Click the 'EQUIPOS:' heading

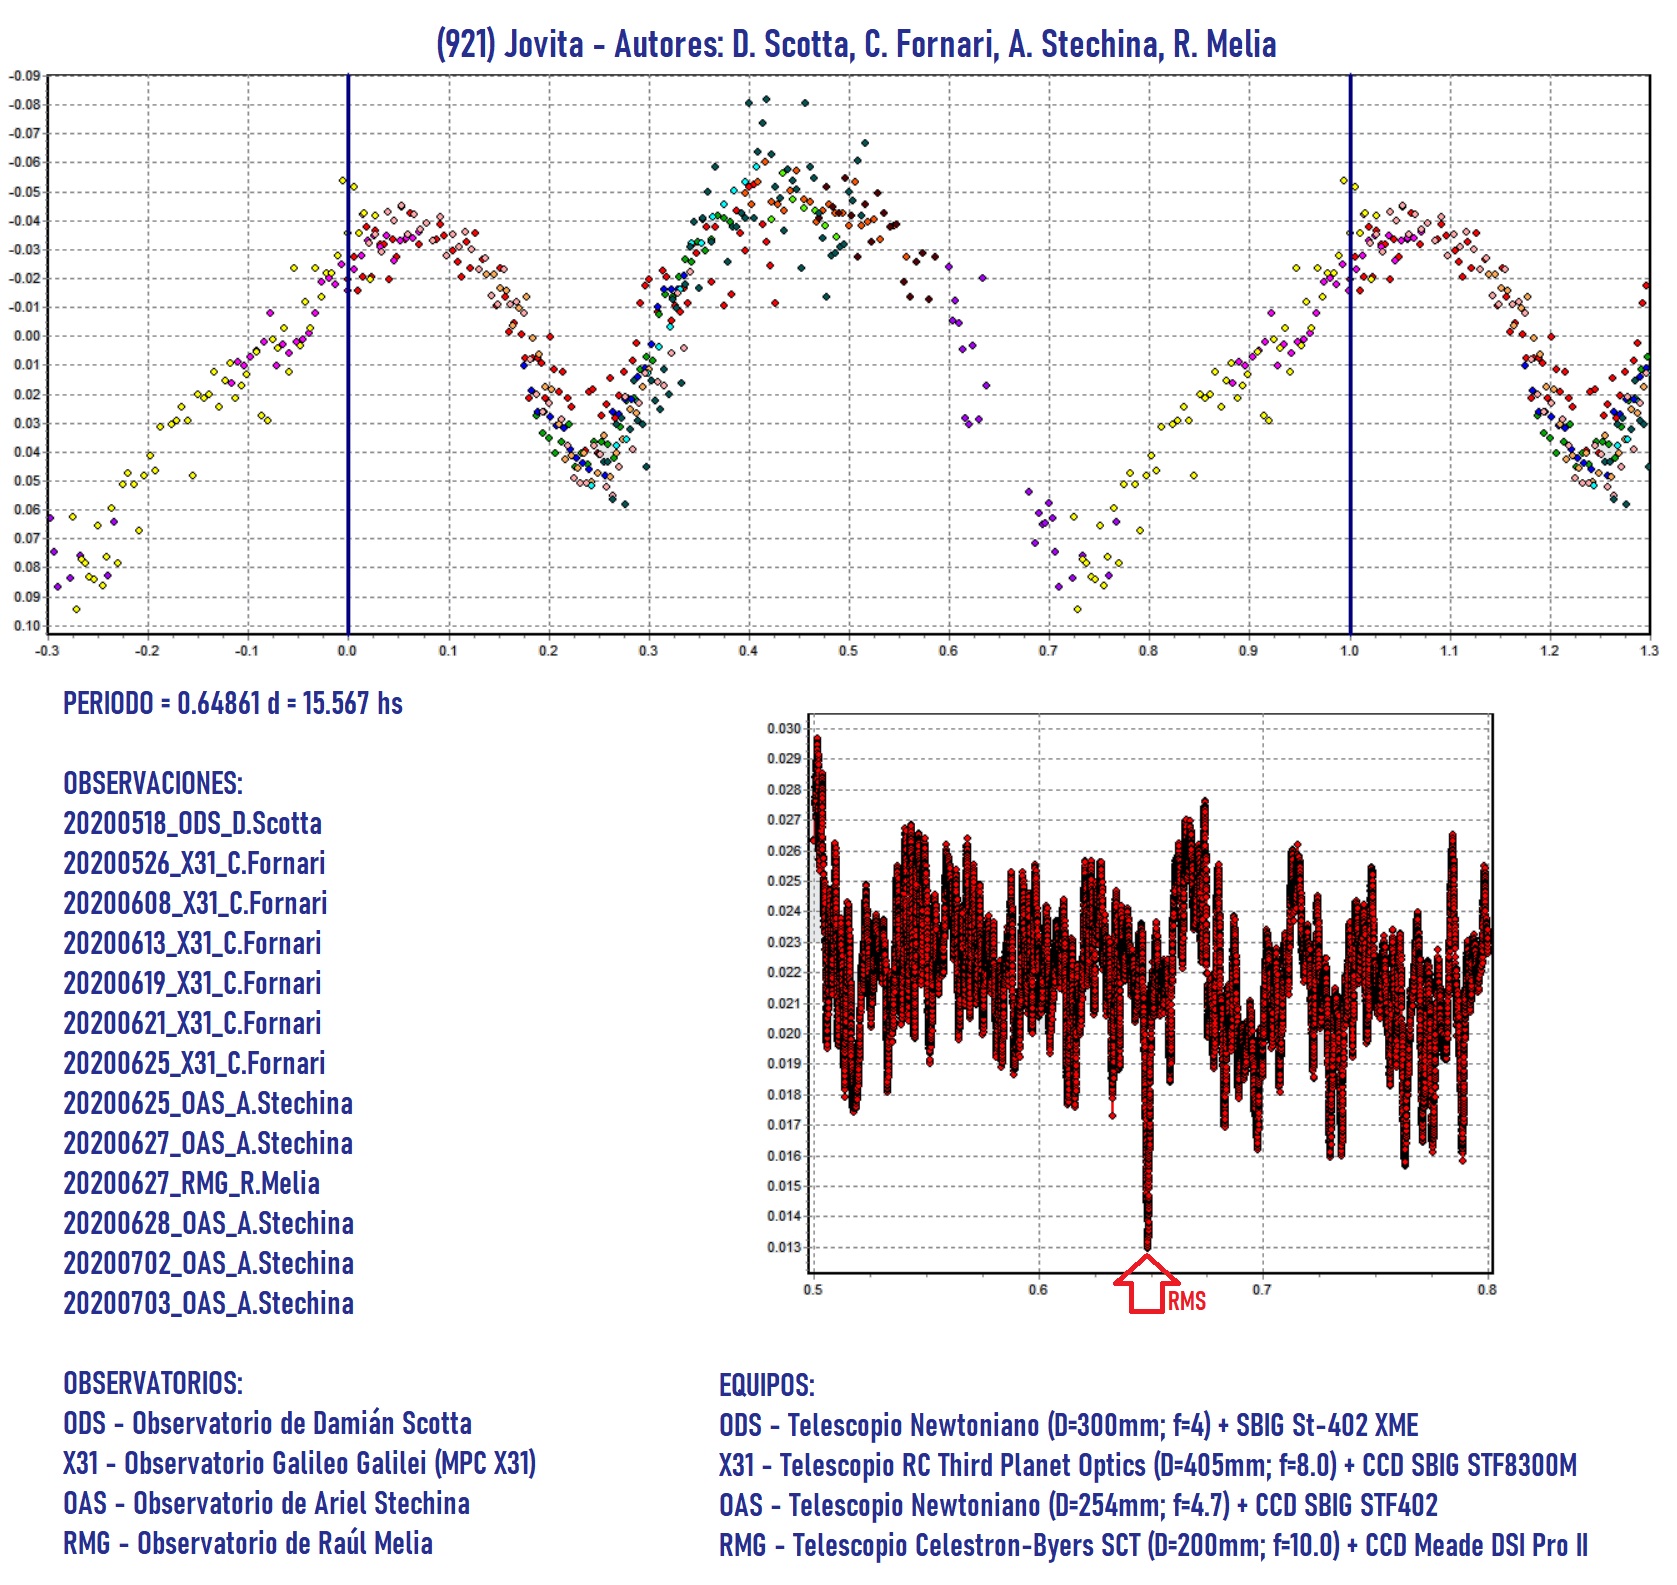pos(767,1385)
